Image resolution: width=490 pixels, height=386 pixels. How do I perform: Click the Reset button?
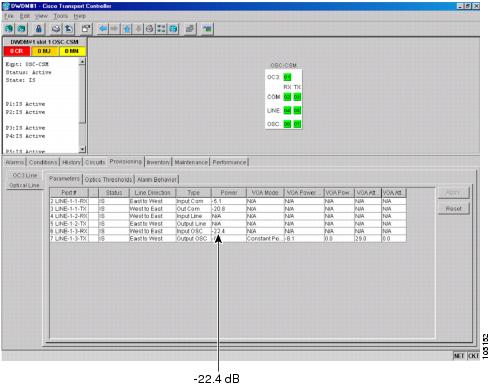[453, 209]
